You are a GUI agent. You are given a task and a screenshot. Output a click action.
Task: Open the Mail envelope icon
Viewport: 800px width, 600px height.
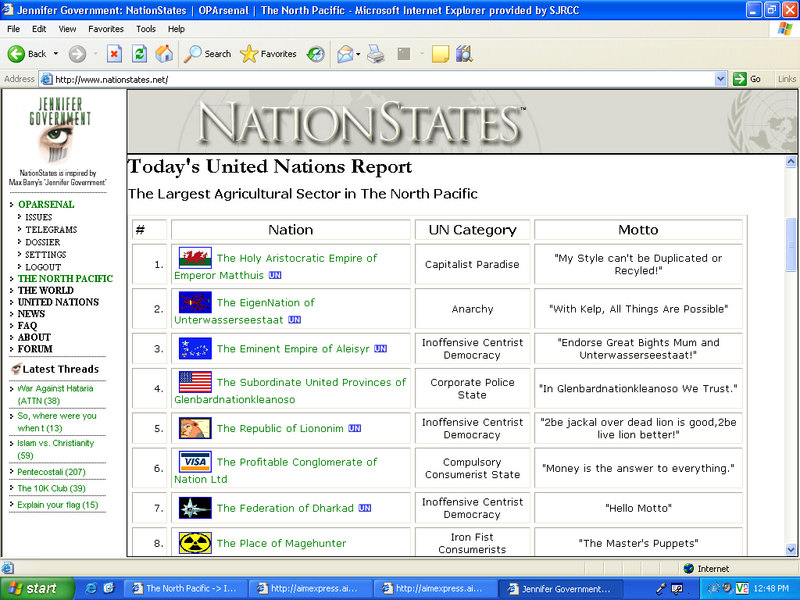pos(345,54)
